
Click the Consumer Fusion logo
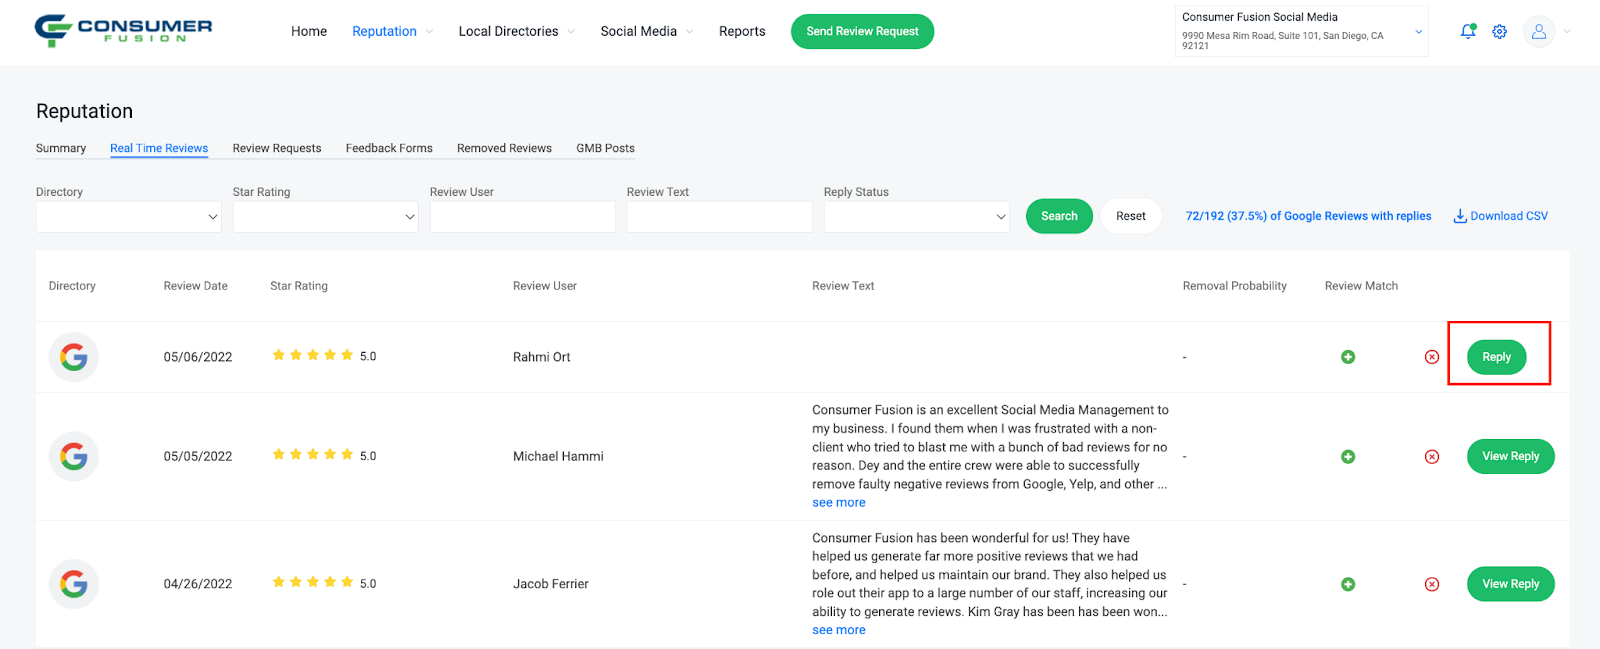(x=123, y=30)
